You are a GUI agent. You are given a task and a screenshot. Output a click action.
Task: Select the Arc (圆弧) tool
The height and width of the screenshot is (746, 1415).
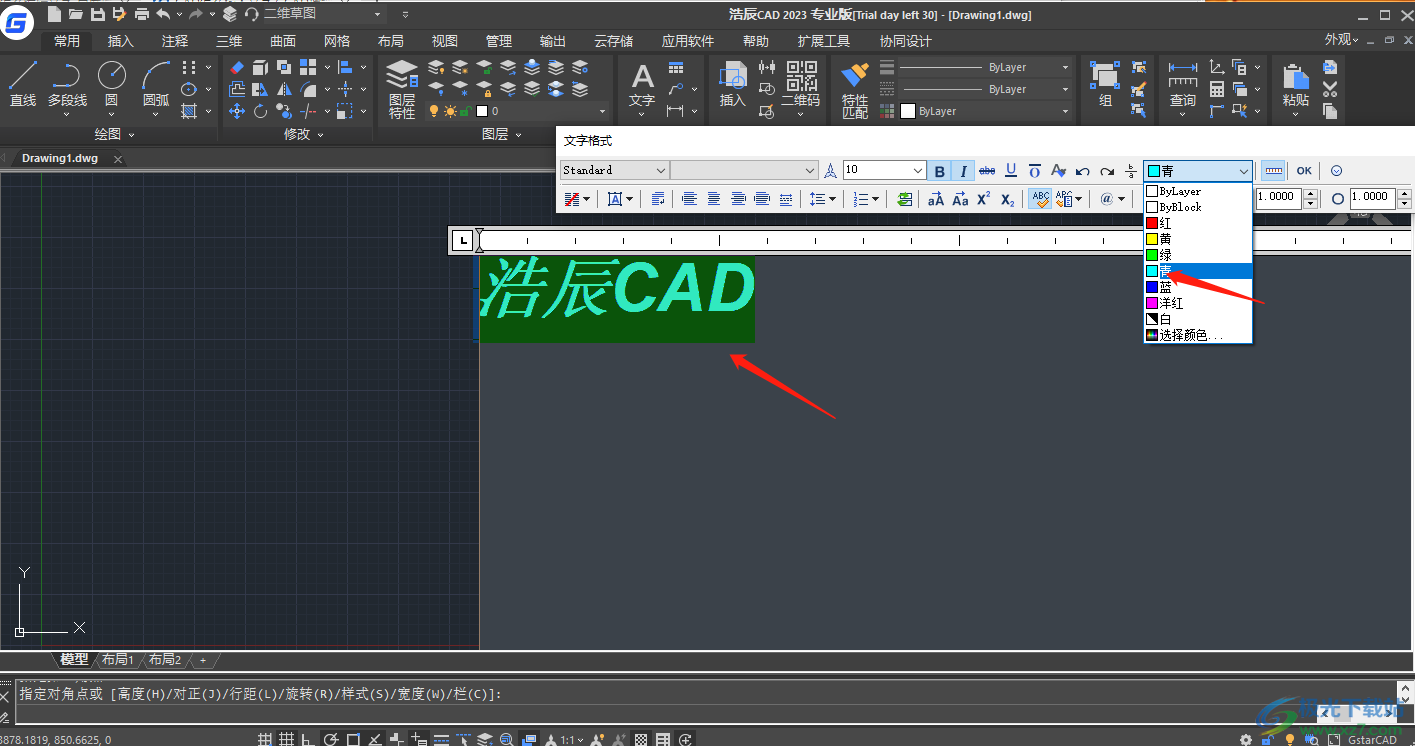pyautogui.click(x=156, y=84)
